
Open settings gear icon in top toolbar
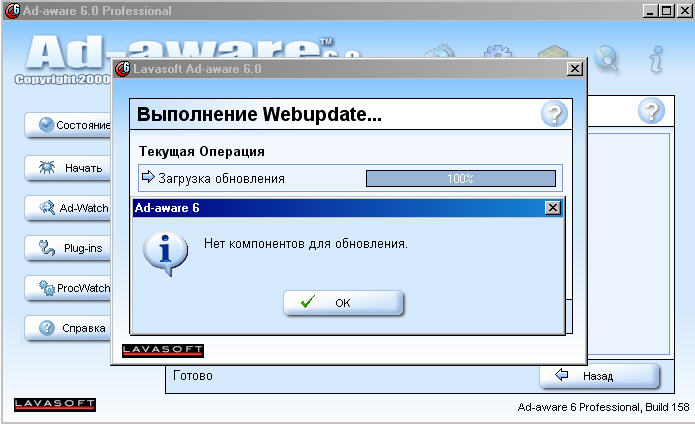point(498,51)
